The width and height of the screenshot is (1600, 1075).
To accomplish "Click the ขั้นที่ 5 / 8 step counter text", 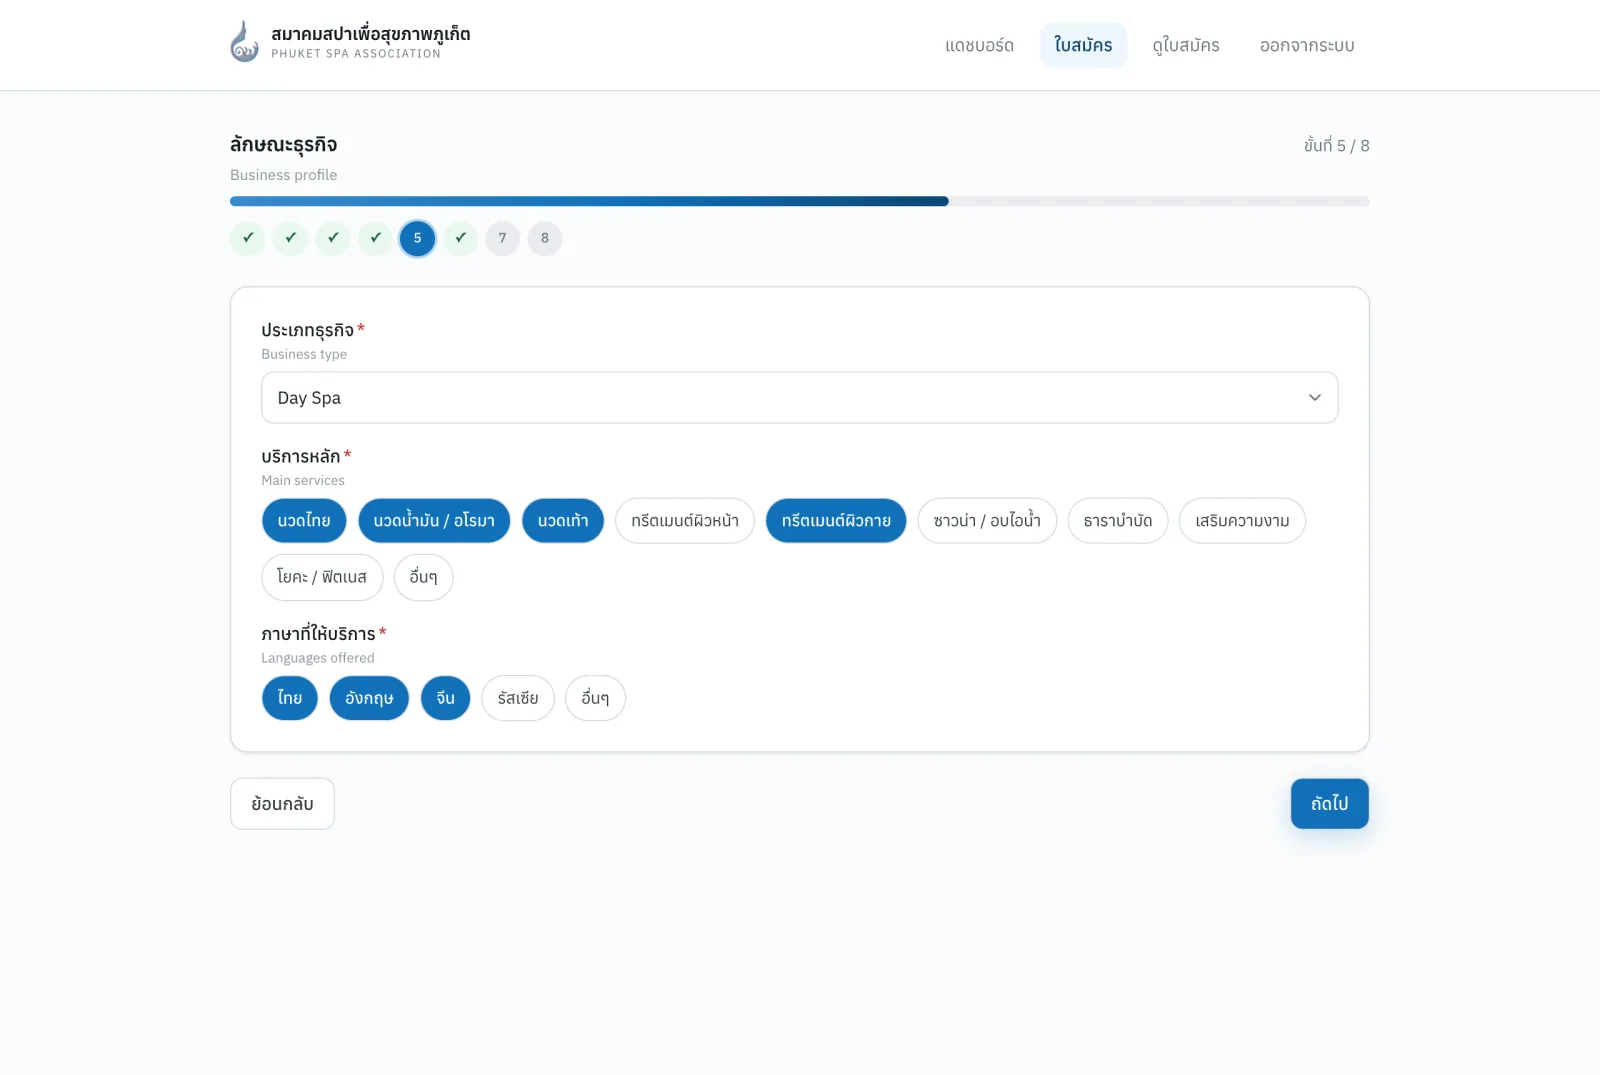I will (x=1337, y=145).
